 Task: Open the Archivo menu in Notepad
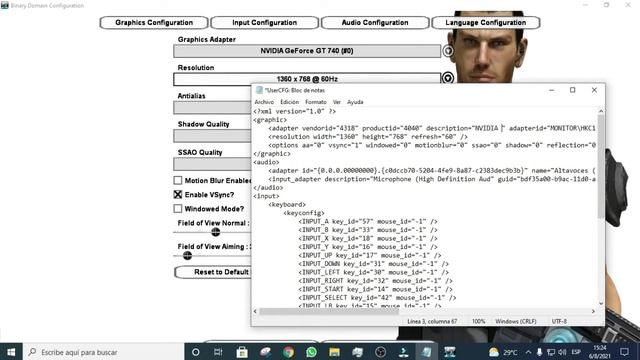(264, 102)
